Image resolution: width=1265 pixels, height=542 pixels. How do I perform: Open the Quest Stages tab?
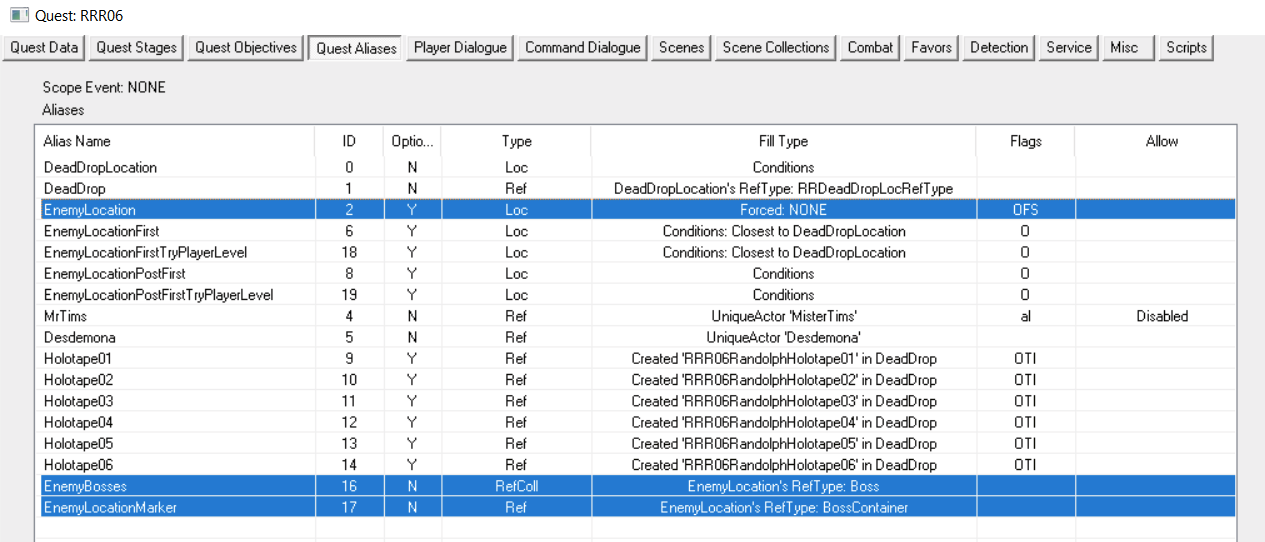pos(136,47)
